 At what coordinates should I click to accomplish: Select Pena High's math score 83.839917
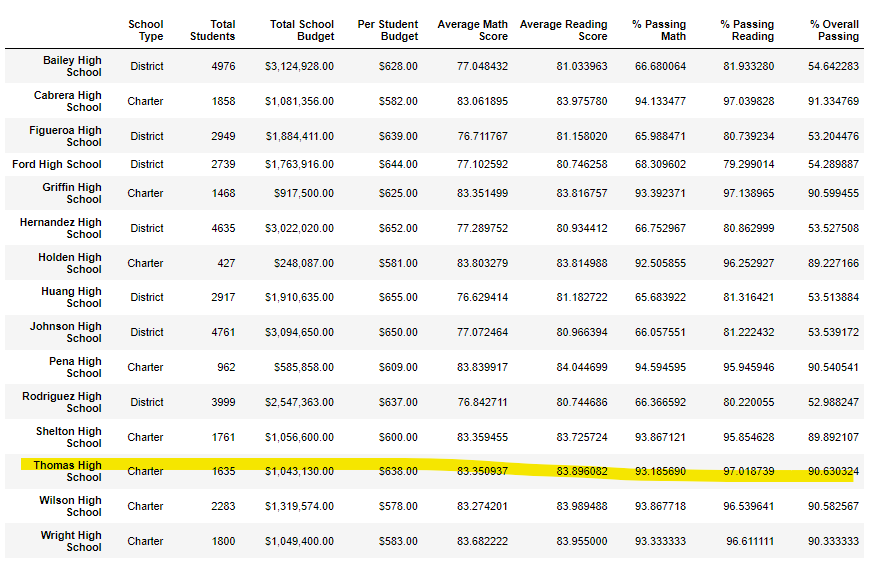pos(482,368)
